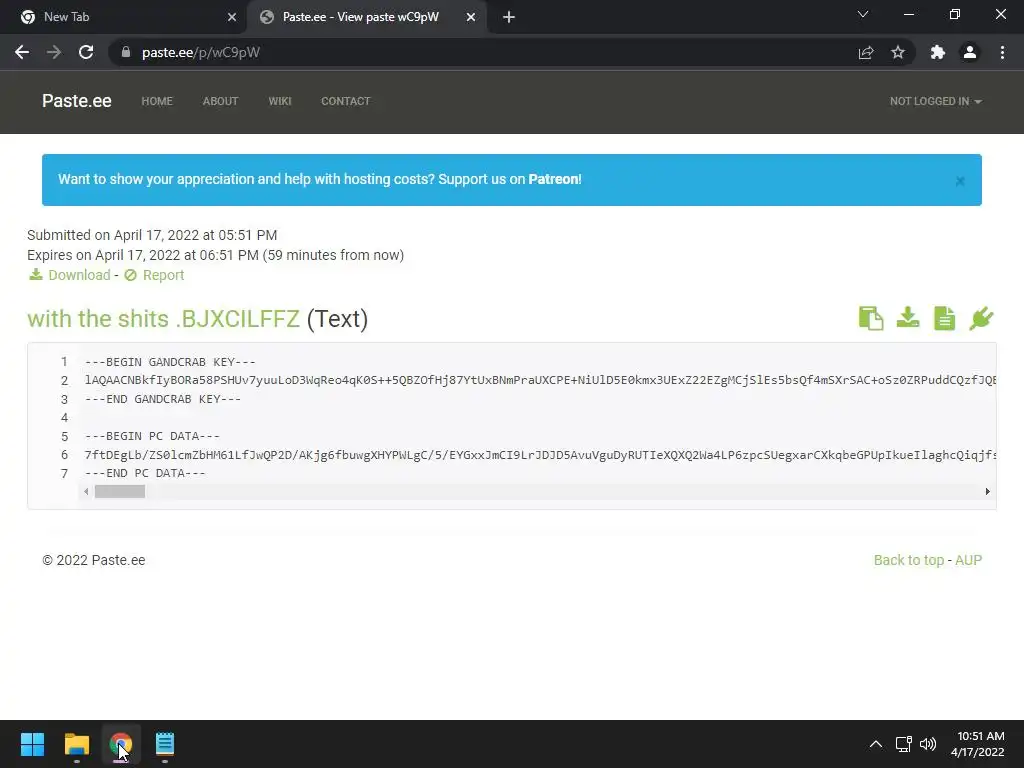Click the horizontal scrollbar thumb in code box
Image resolution: width=1024 pixels, height=768 pixels.
pyautogui.click(x=120, y=492)
